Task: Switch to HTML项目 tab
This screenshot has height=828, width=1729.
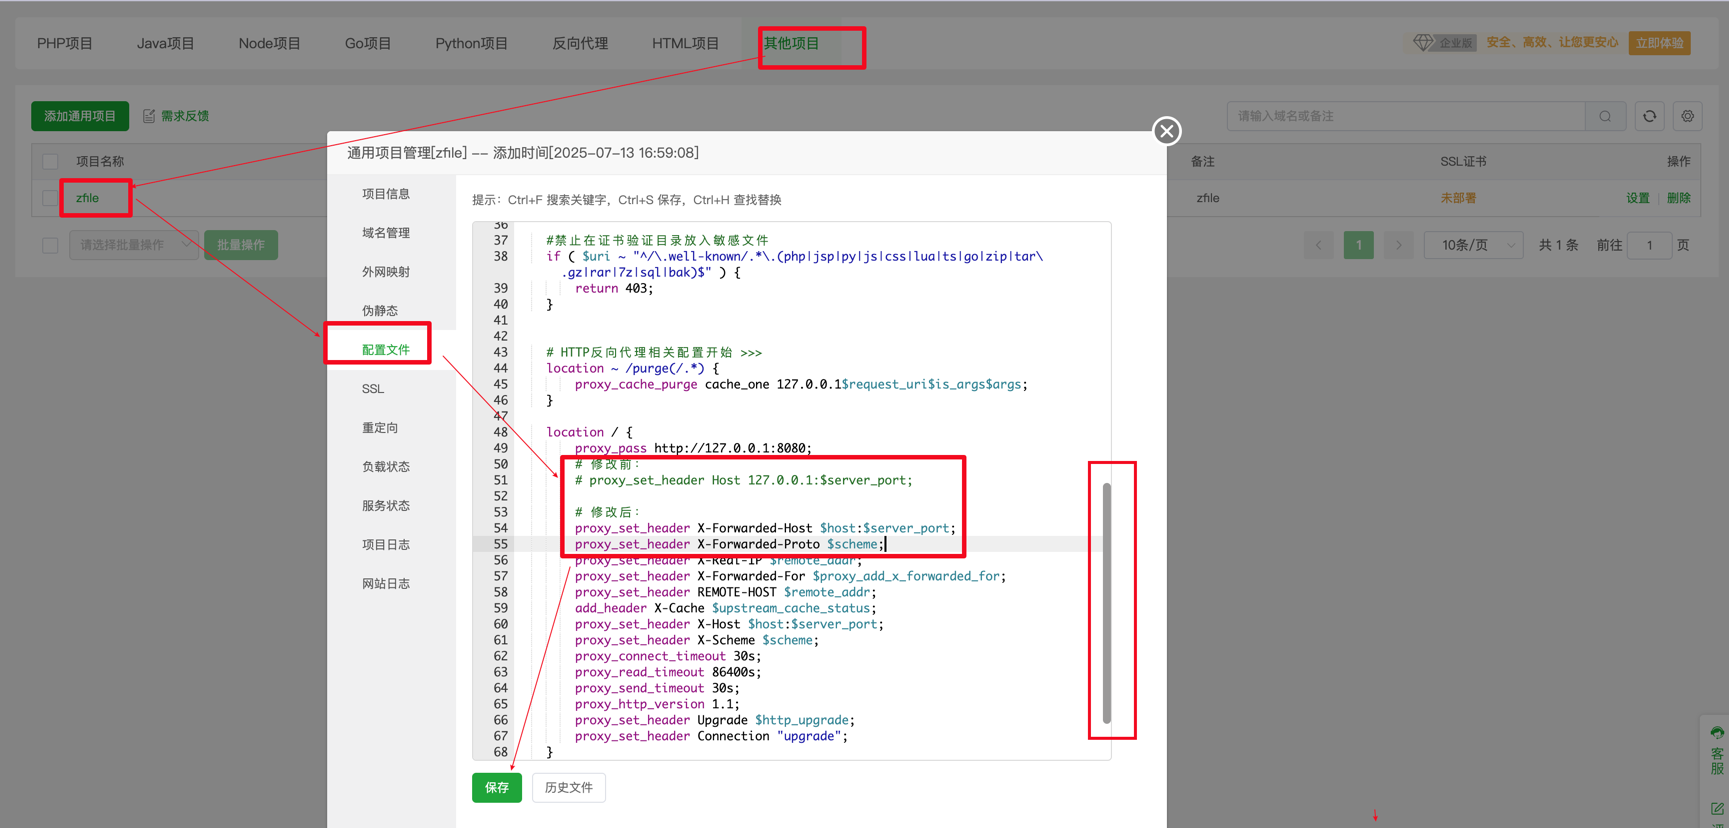Action: (685, 43)
